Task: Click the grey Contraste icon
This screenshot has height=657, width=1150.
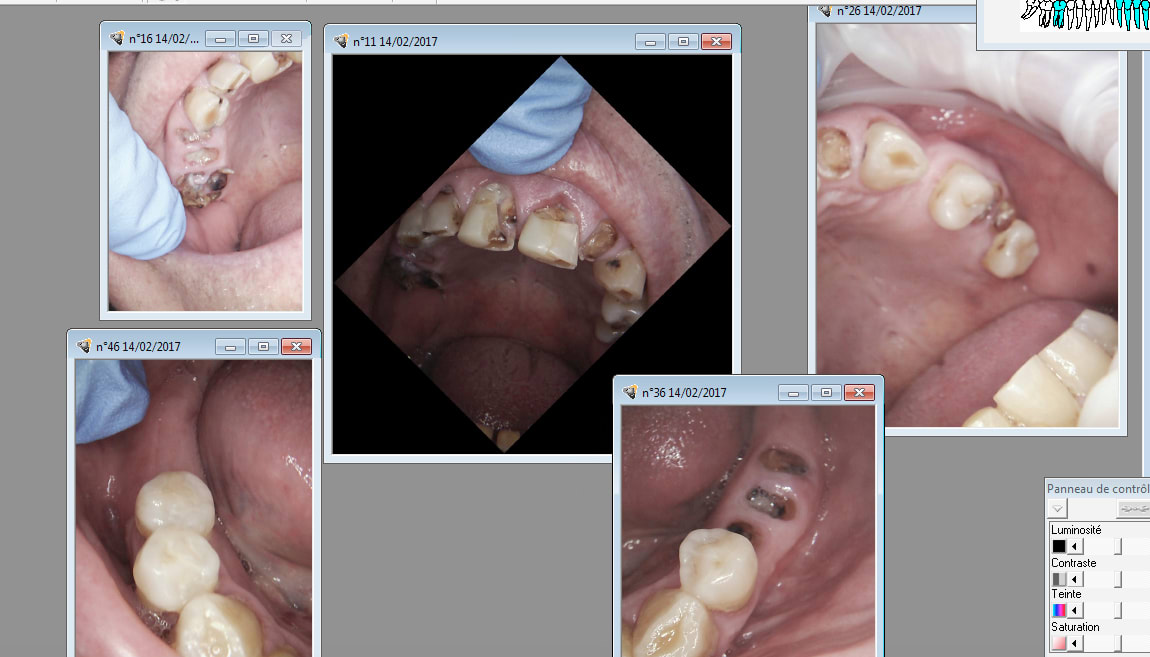Action: (x=1059, y=579)
